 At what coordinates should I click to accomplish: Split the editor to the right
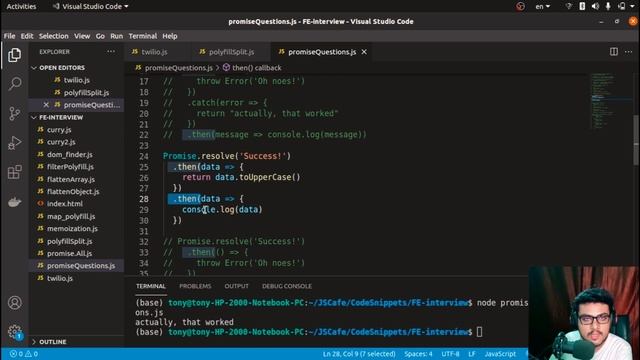[613, 52]
